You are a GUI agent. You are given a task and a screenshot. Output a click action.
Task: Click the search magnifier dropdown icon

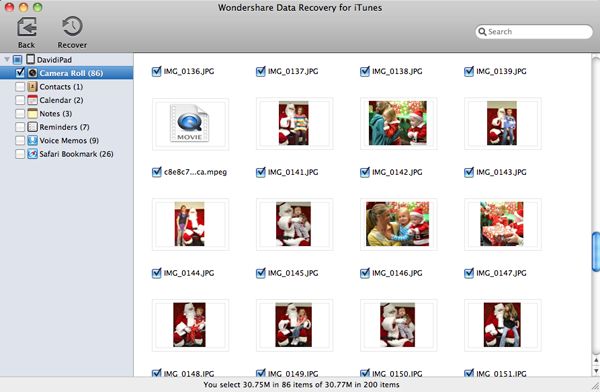[483, 32]
